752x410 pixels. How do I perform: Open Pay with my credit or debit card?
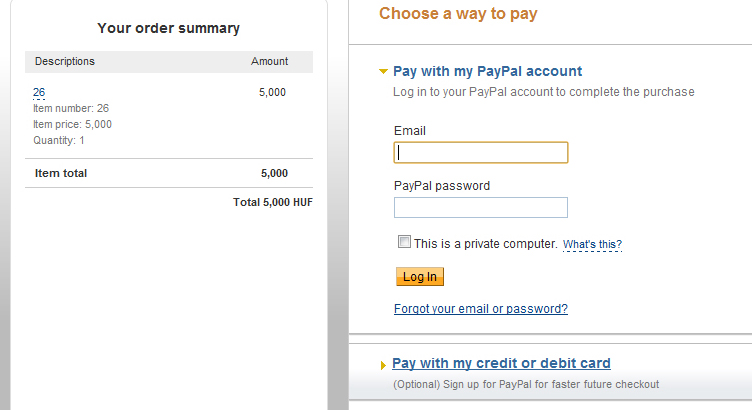coord(501,363)
